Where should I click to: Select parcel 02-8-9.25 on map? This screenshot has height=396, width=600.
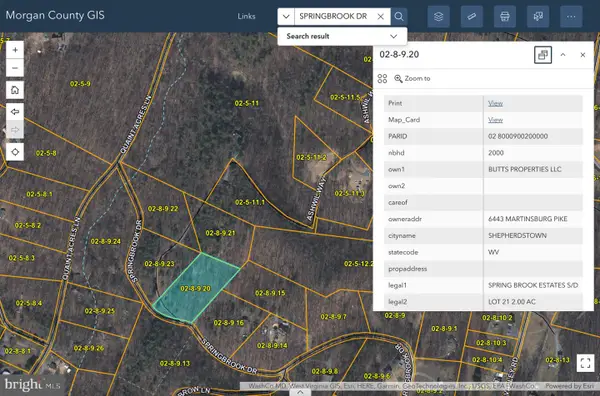99,311
